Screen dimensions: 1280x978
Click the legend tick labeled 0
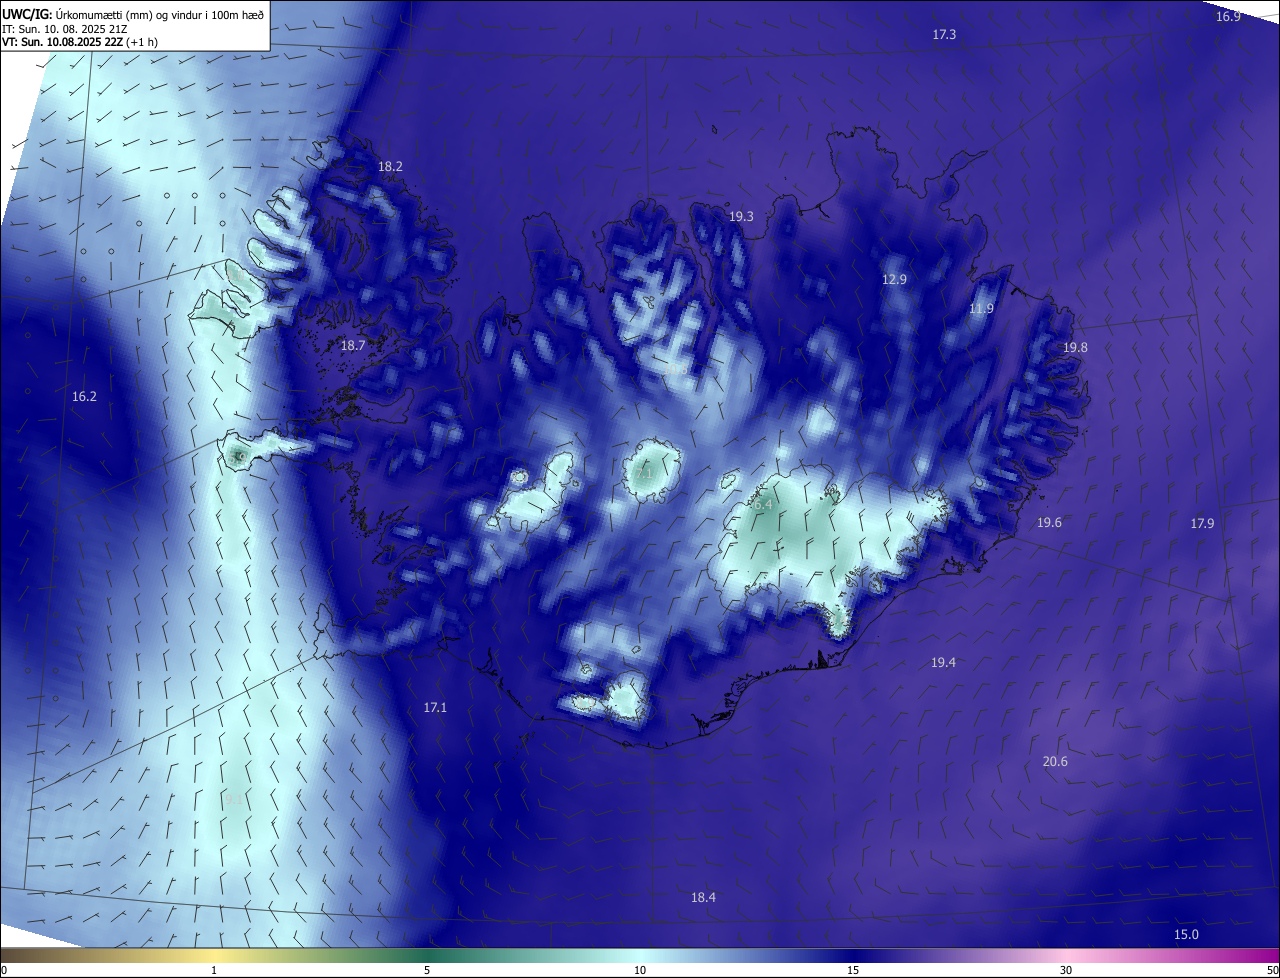pos(4,970)
